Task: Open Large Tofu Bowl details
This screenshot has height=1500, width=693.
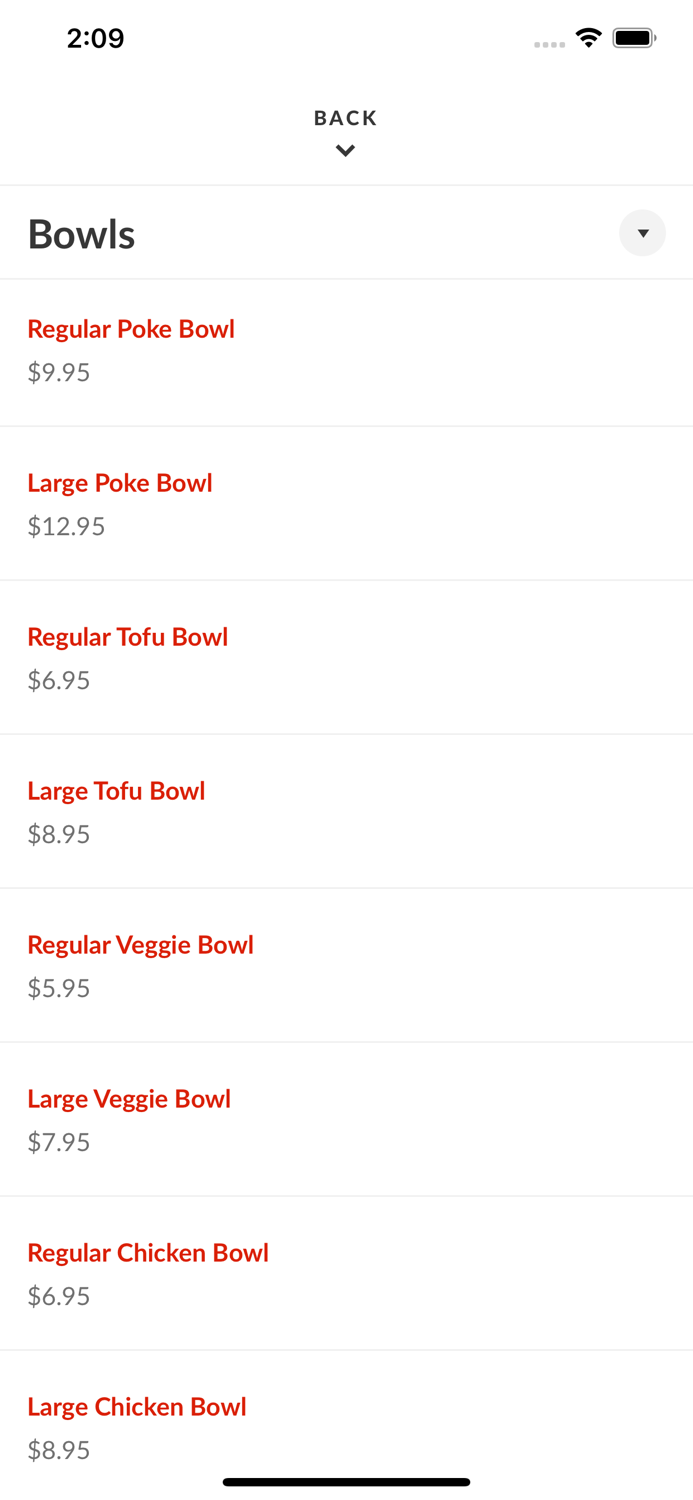Action: (x=116, y=790)
